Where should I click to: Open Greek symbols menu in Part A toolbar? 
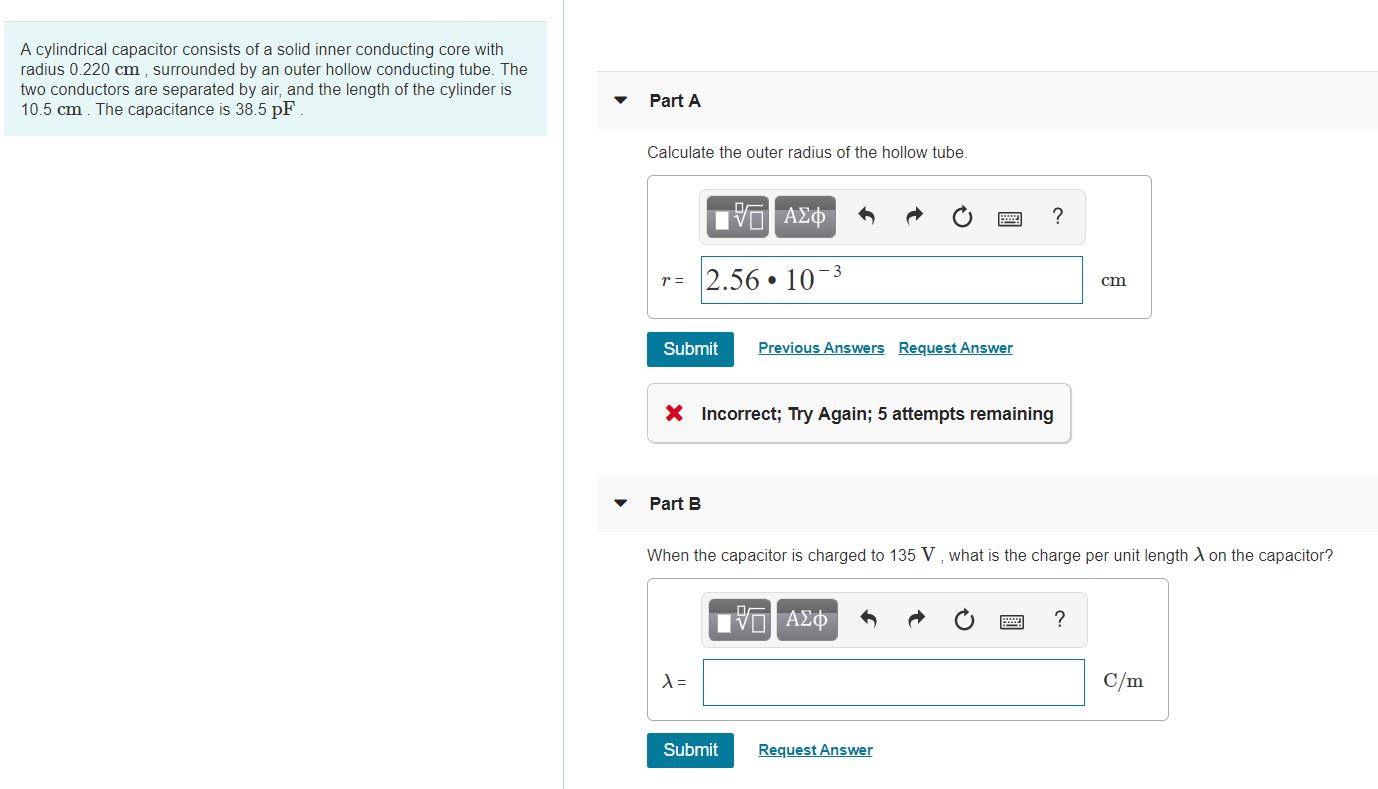tap(805, 217)
